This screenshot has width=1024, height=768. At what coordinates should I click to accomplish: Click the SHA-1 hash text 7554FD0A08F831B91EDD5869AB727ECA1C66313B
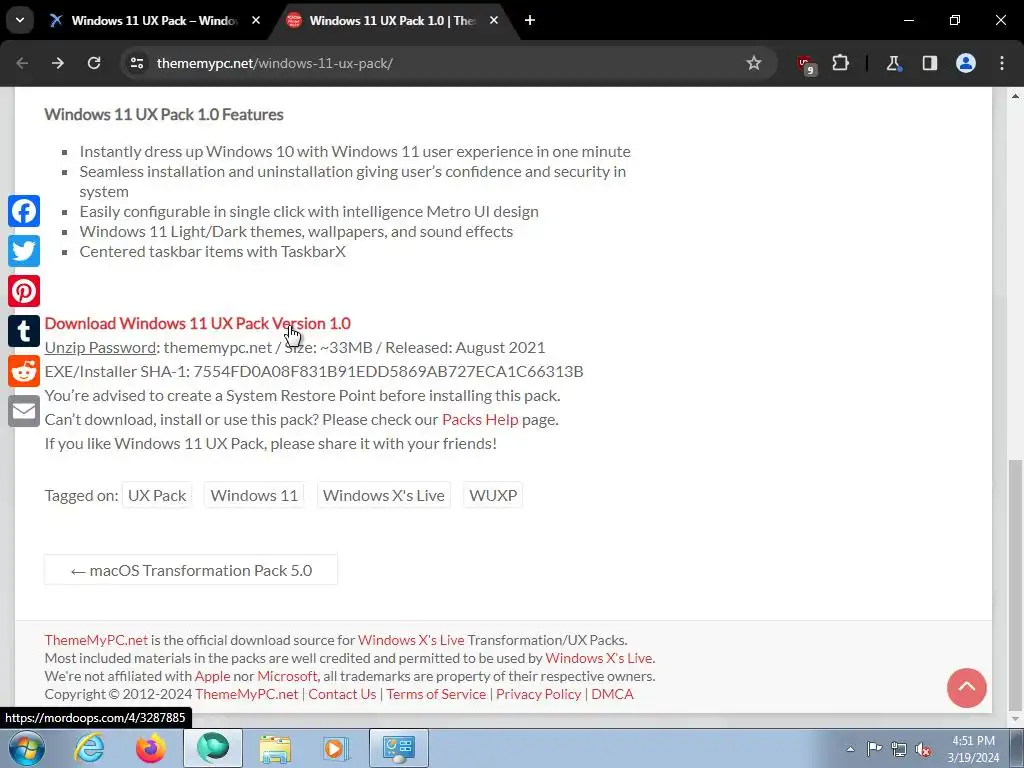point(388,372)
